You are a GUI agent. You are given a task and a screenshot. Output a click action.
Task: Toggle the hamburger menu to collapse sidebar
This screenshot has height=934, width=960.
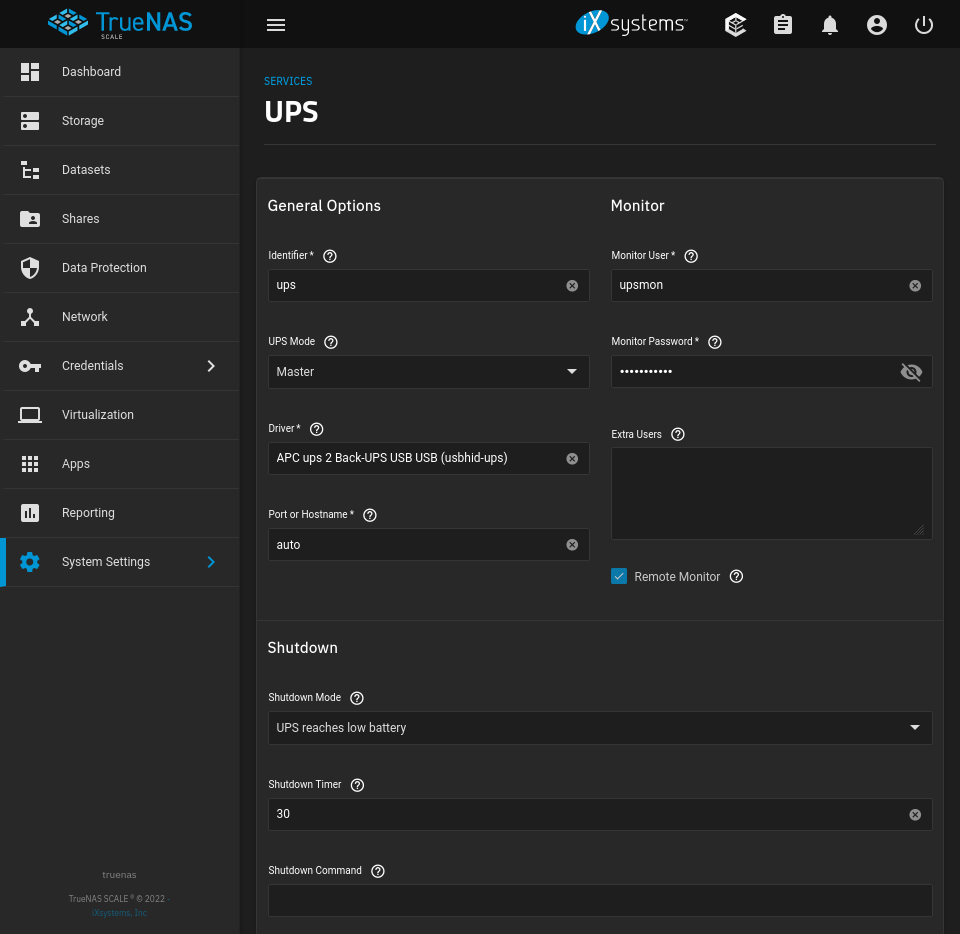[276, 25]
